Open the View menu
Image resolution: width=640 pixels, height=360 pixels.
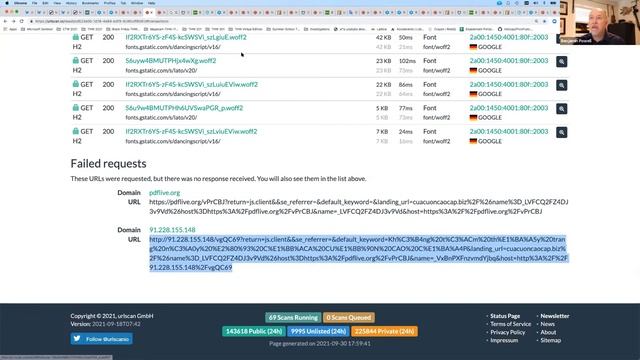tap(57, 3)
